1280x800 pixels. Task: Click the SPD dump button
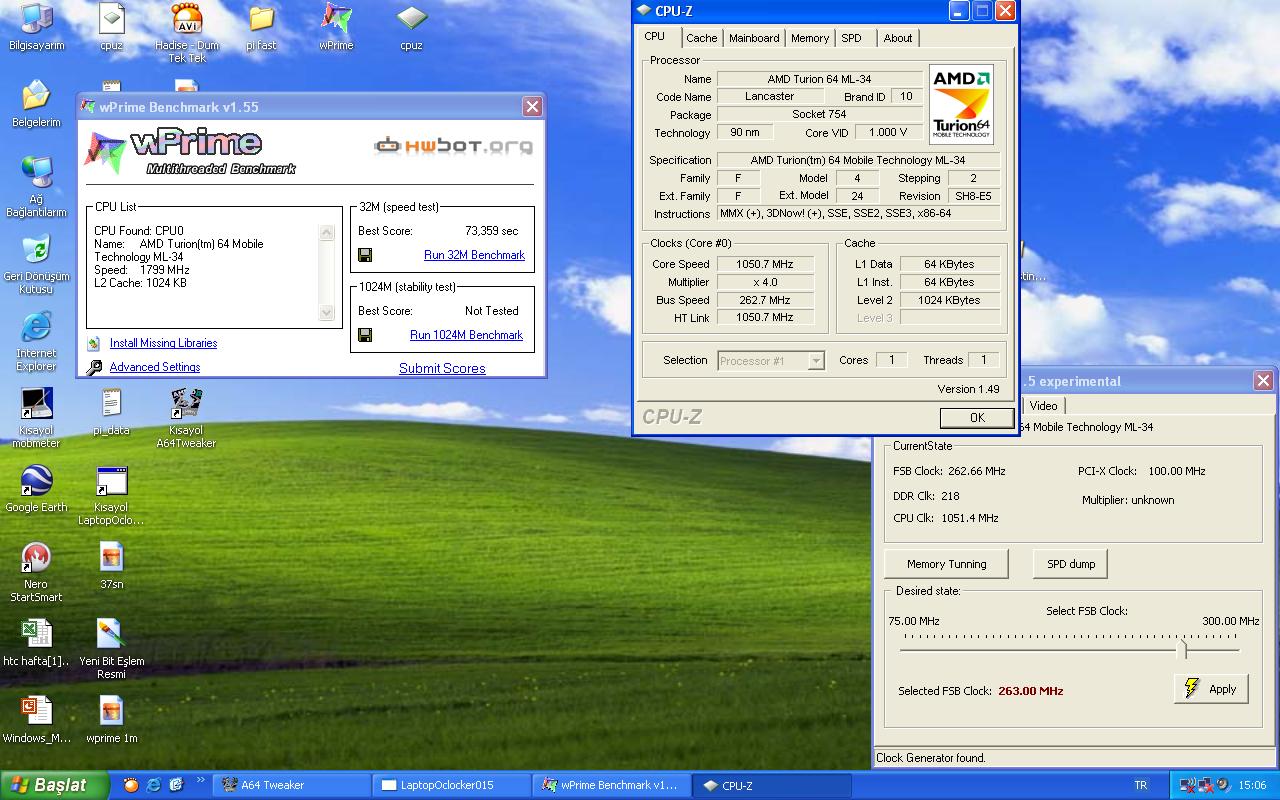click(x=1071, y=564)
